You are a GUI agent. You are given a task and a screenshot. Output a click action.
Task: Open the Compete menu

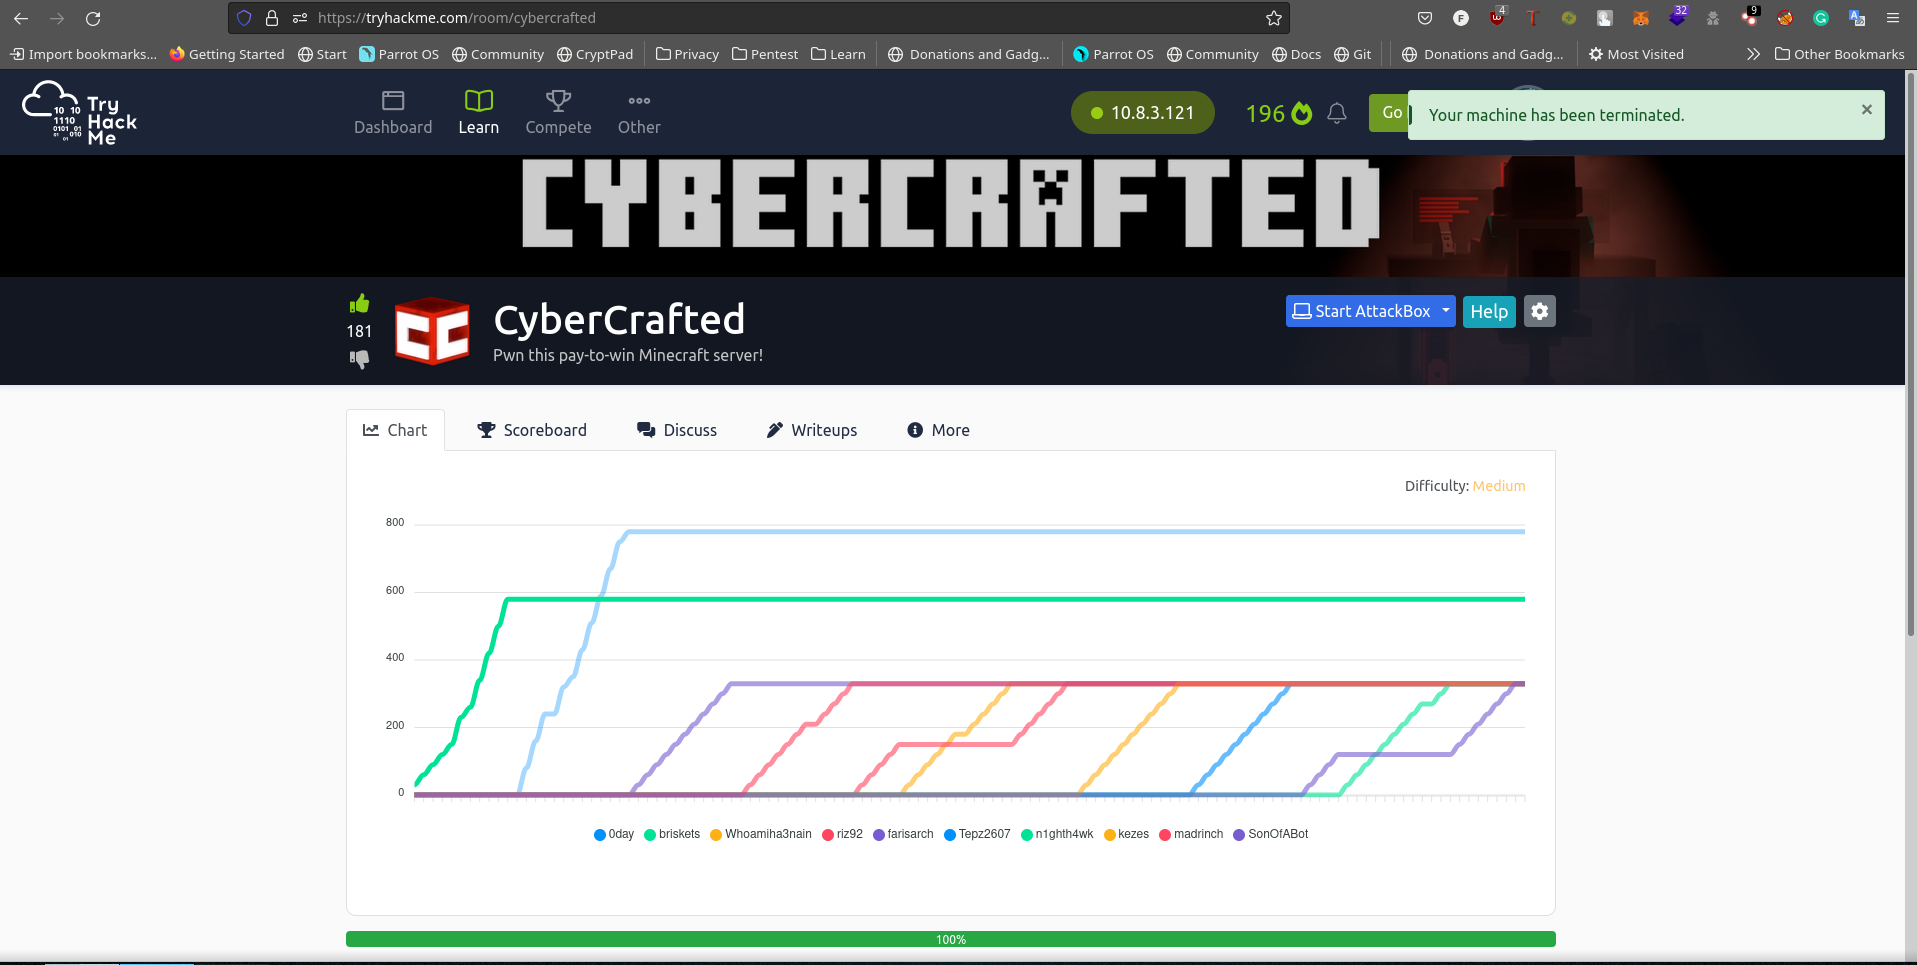(558, 114)
